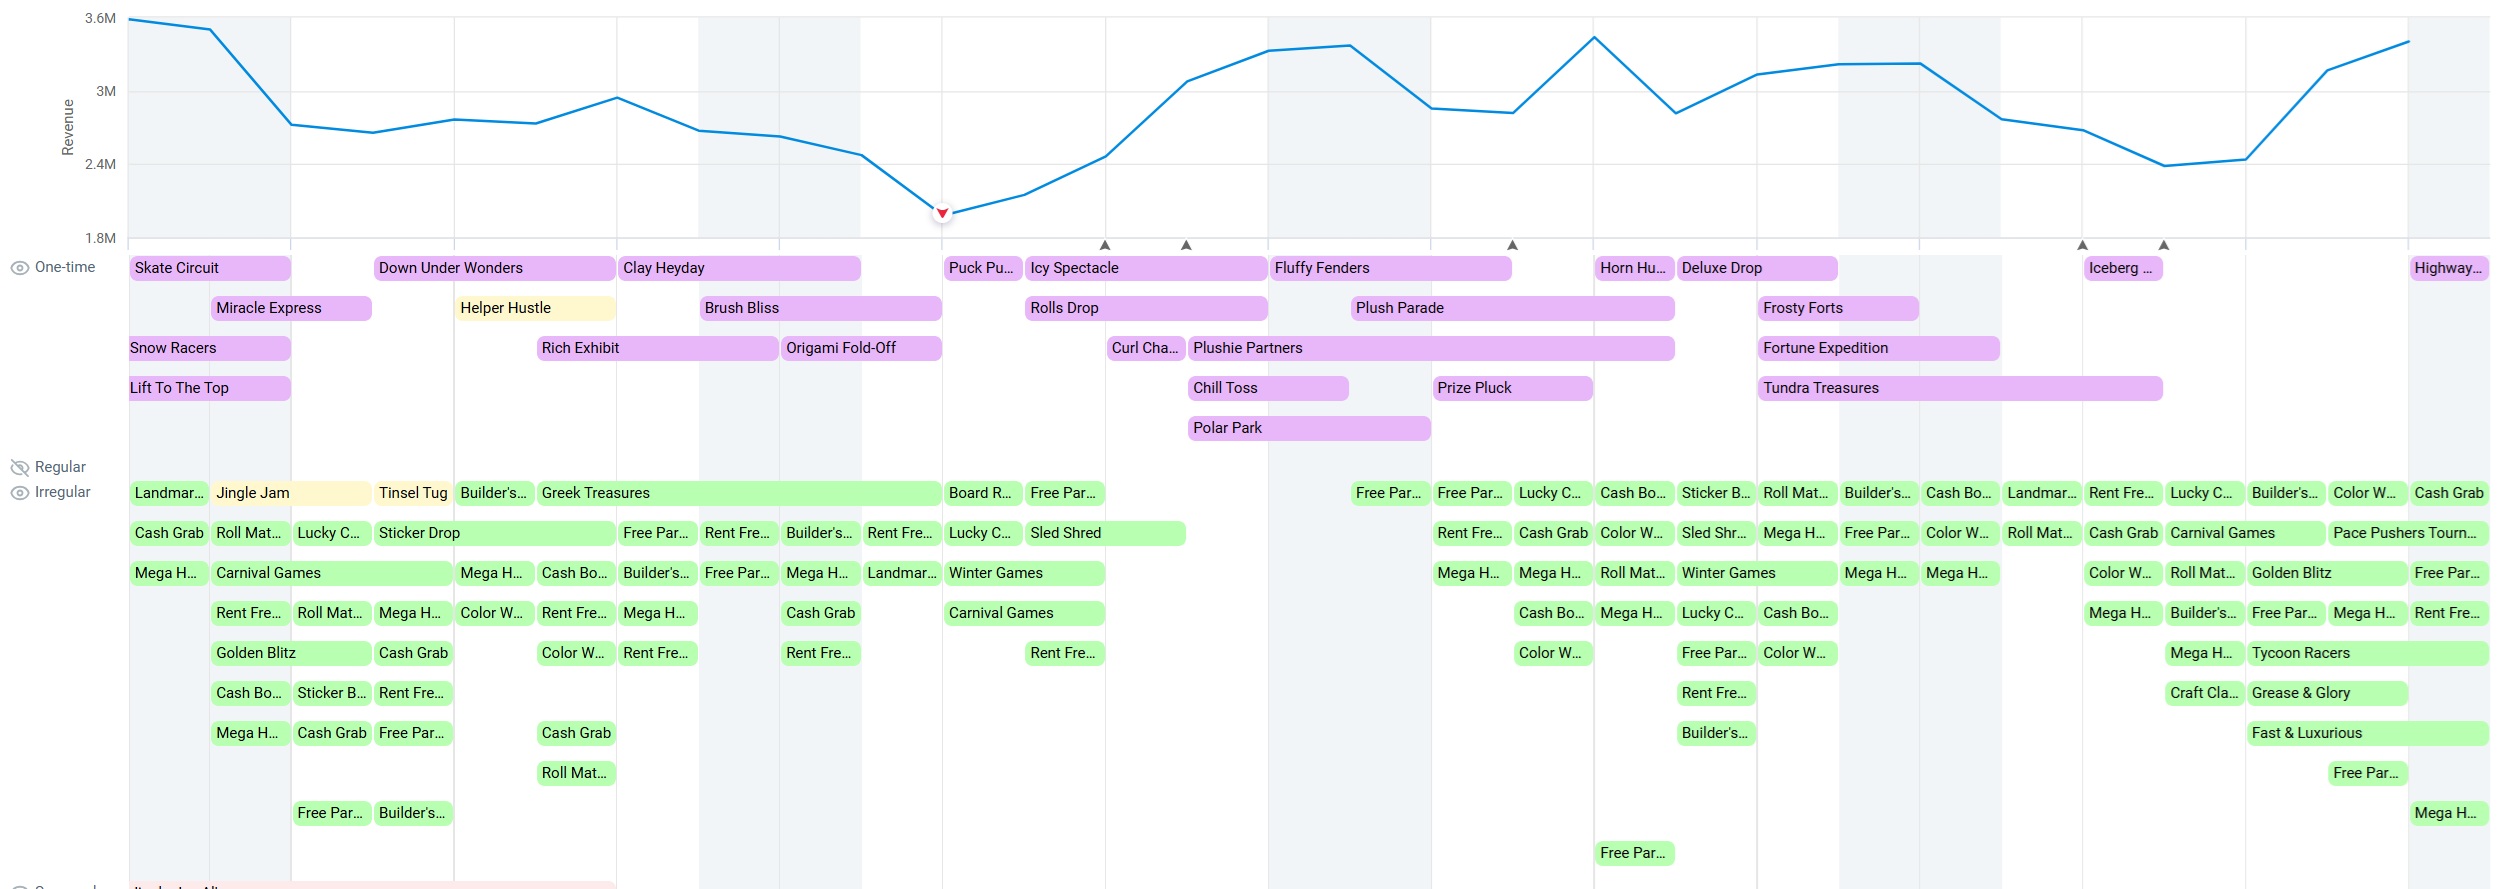Select the Icy Spectacle event bar

[1146, 268]
